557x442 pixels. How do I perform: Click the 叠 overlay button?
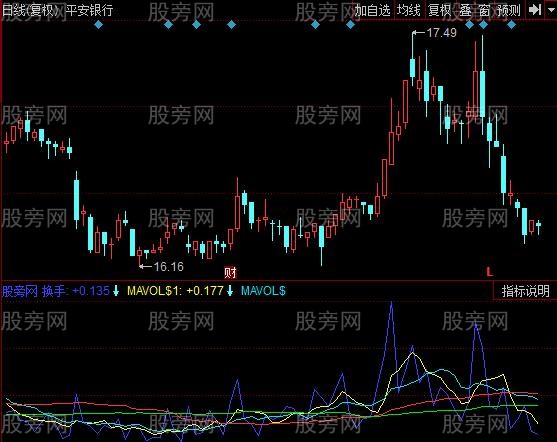465,10
